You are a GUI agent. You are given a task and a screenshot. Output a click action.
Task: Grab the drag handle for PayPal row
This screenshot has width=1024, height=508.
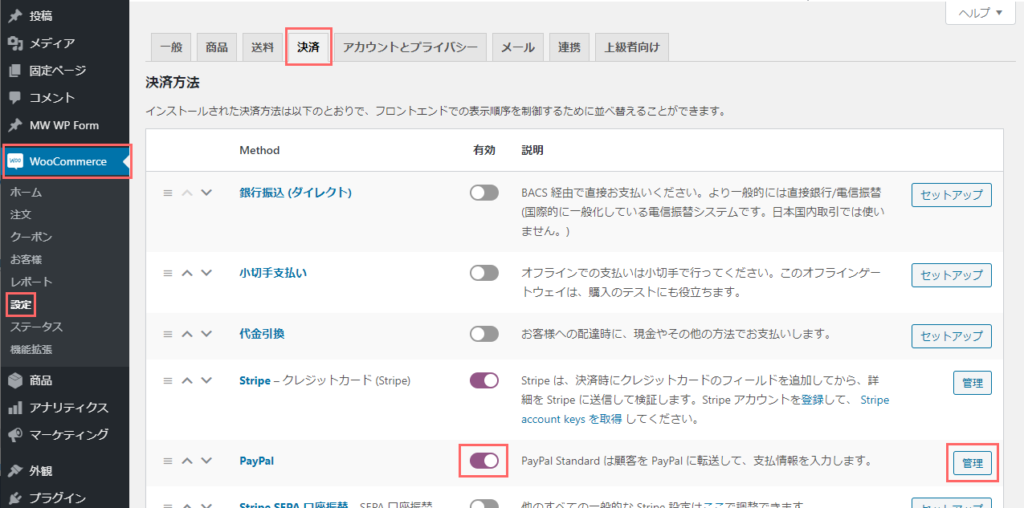click(x=168, y=460)
